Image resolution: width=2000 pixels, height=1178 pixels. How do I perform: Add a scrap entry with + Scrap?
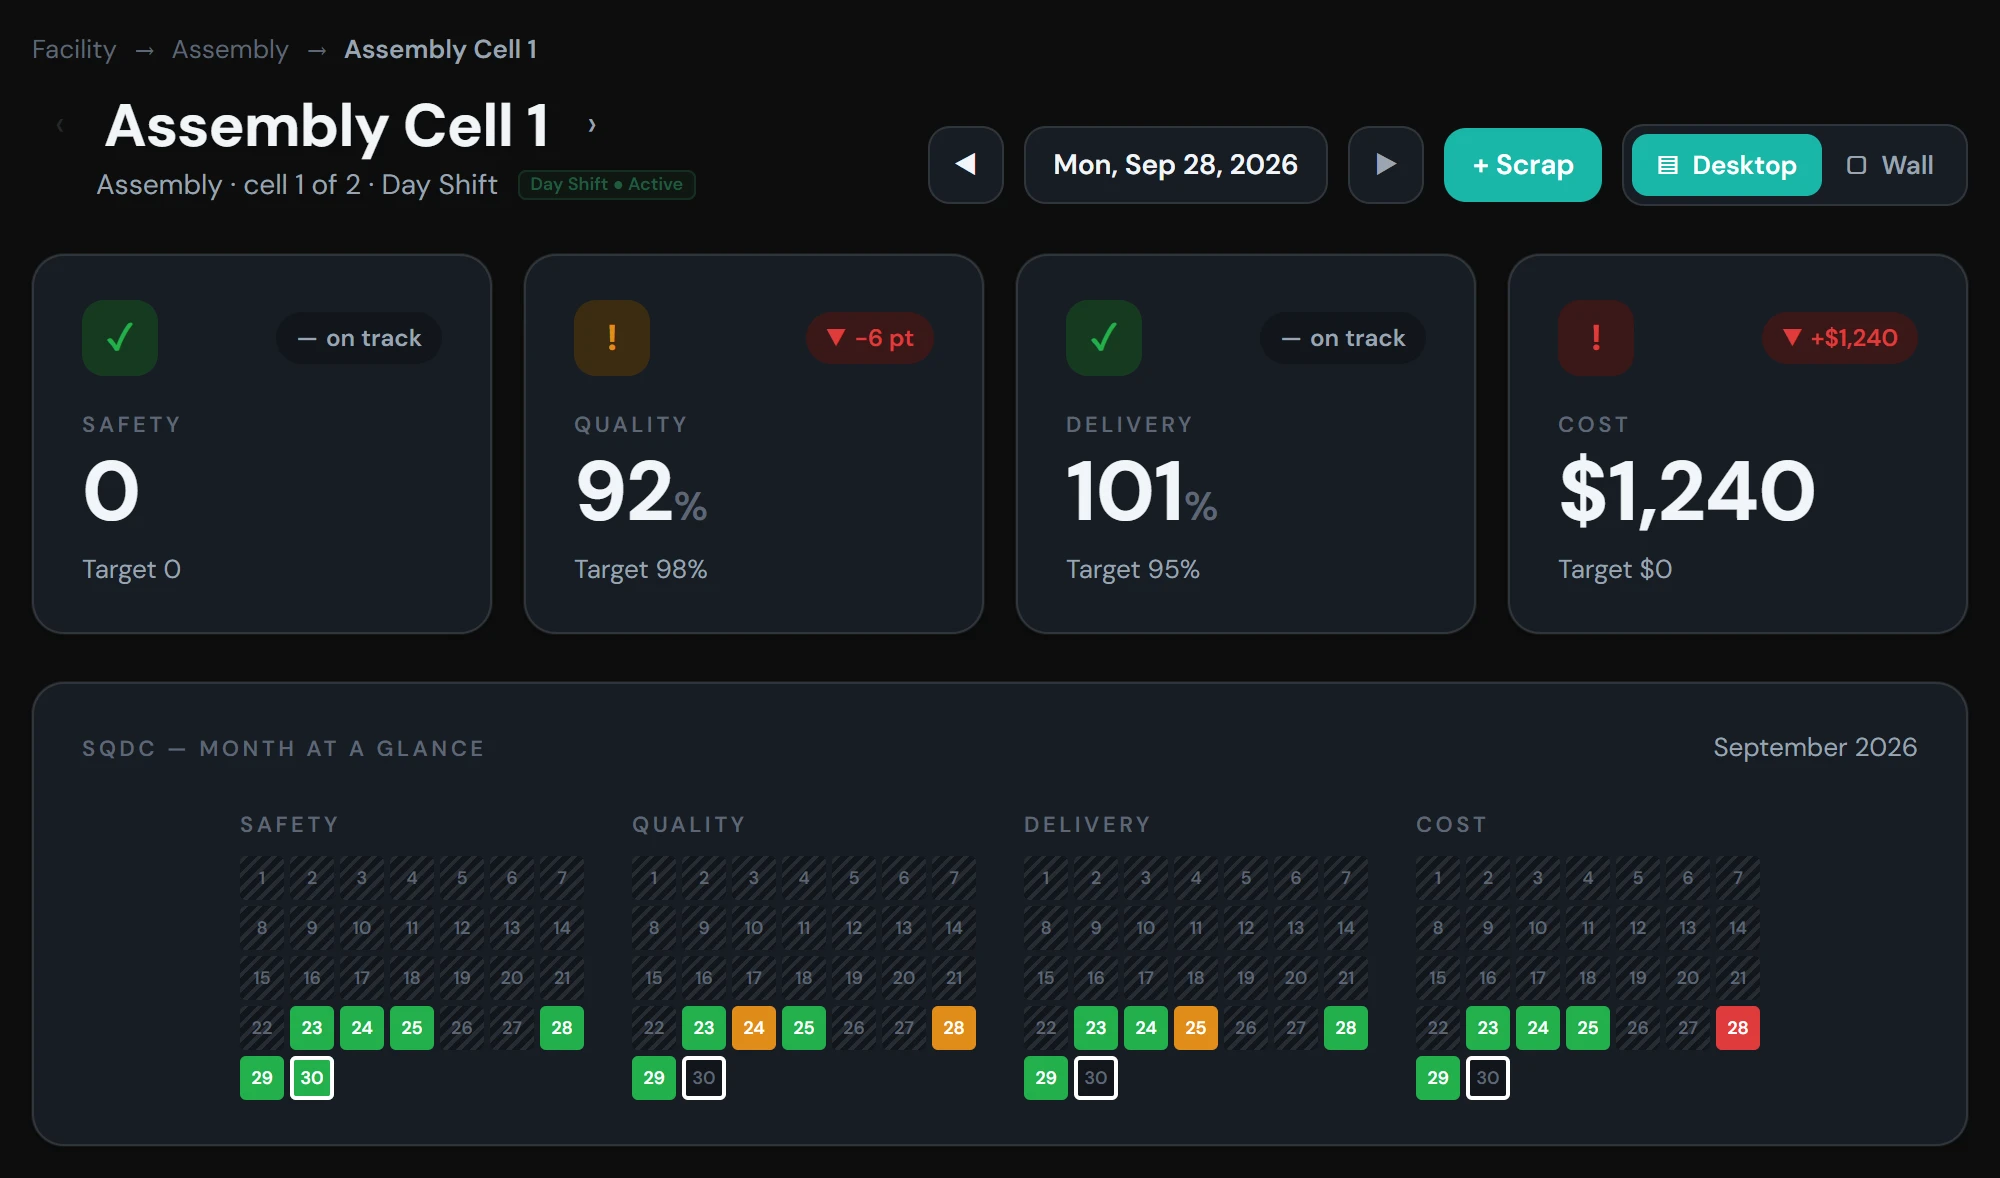1523,165
